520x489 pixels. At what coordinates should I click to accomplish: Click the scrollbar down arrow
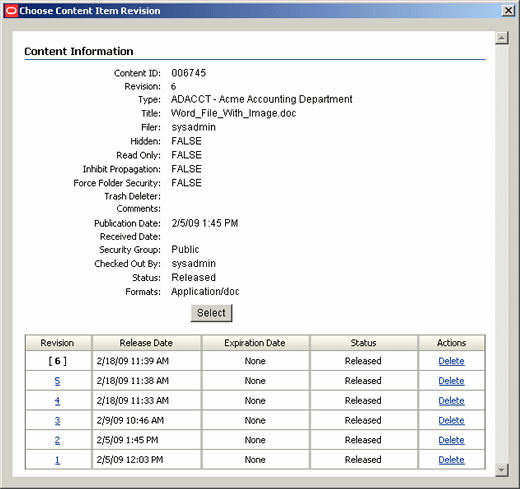(501, 470)
